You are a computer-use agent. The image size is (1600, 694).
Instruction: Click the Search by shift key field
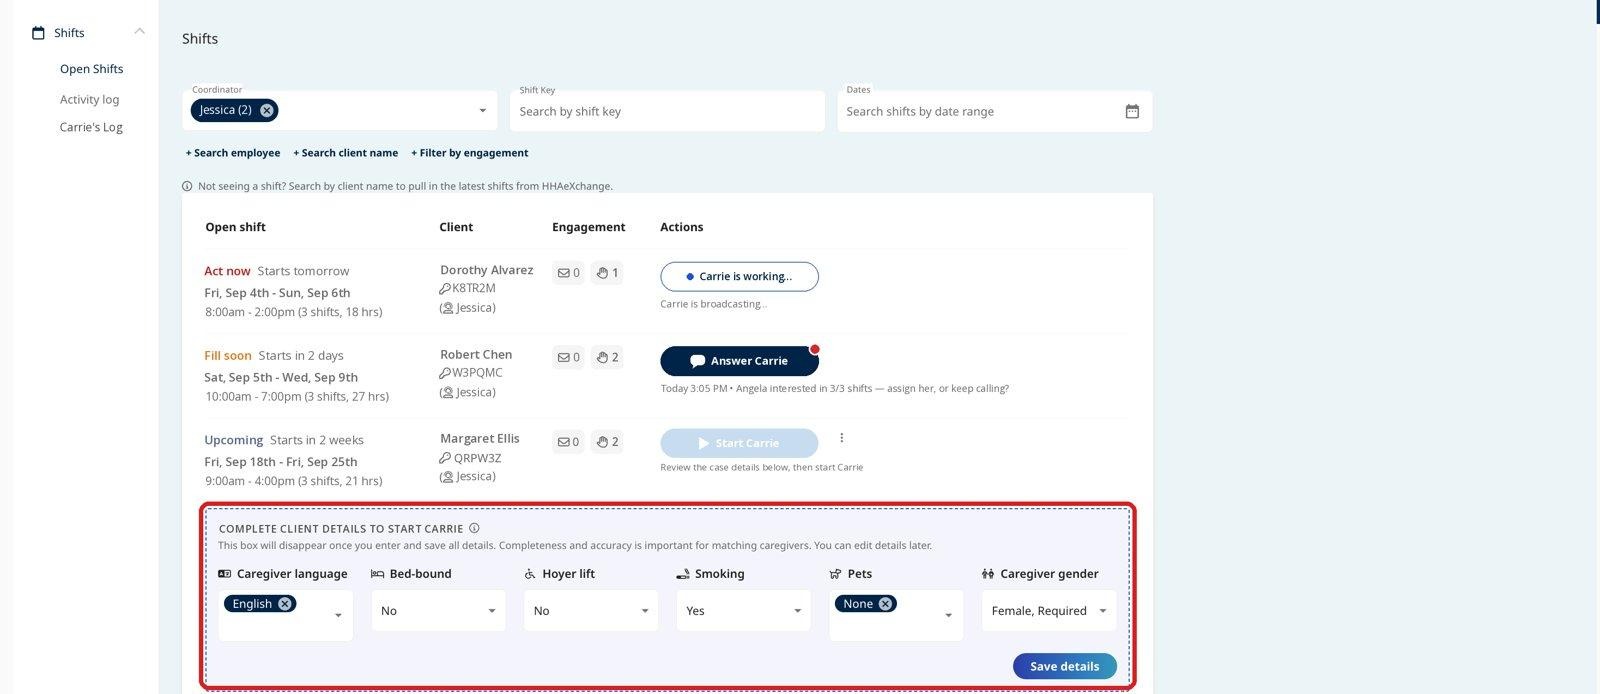(667, 111)
